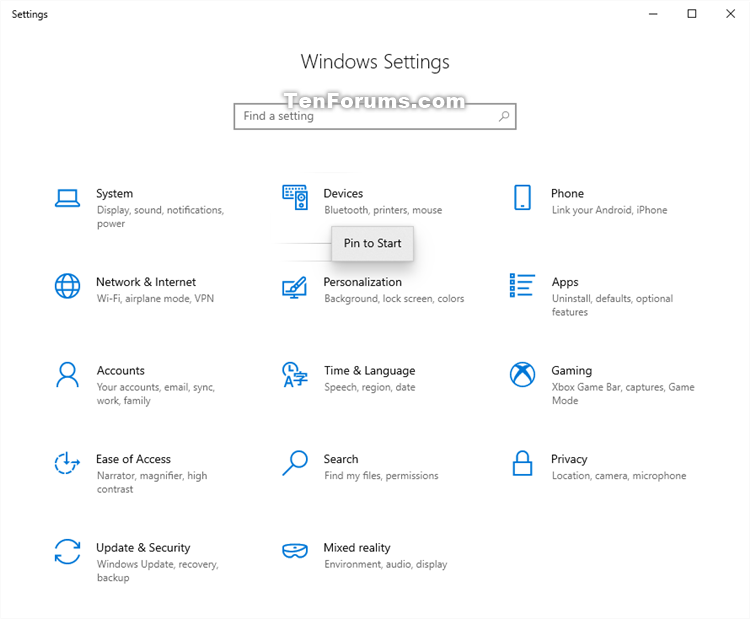Go to Accounts settings title
Viewport: 750px width, 619px height.
[121, 371]
